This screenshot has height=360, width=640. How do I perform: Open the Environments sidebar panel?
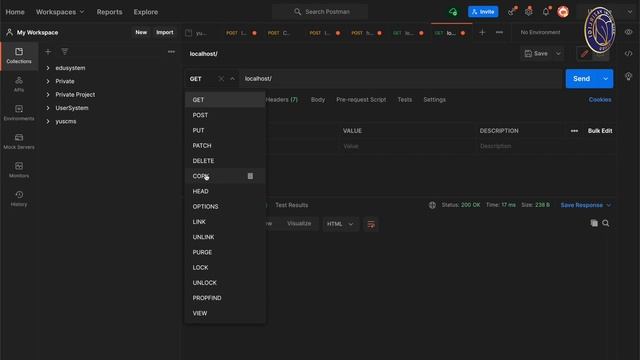coord(19,113)
